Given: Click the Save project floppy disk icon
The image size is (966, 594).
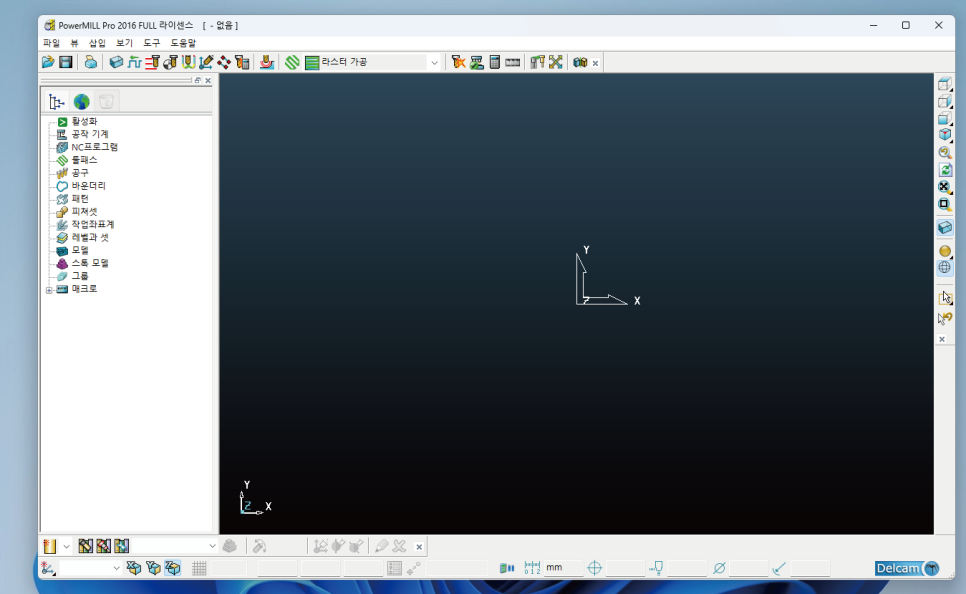Looking at the screenshot, I should pyautogui.click(x=66, y=62).
